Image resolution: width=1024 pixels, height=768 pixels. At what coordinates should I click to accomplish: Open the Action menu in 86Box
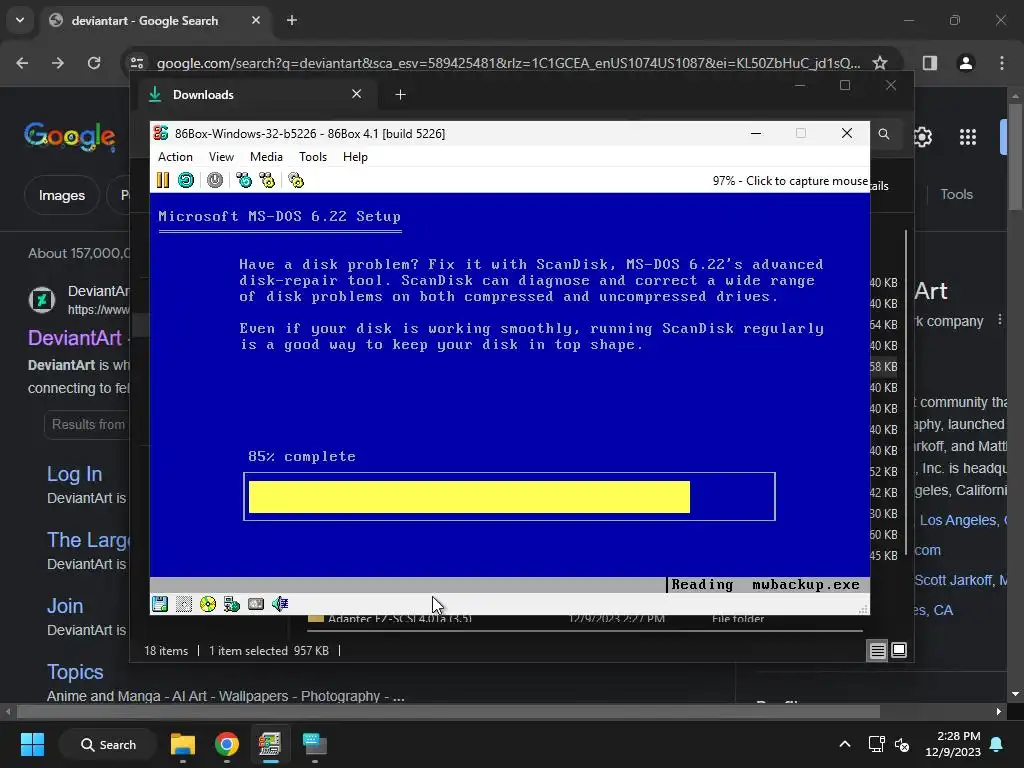click(x=175, y=157)
